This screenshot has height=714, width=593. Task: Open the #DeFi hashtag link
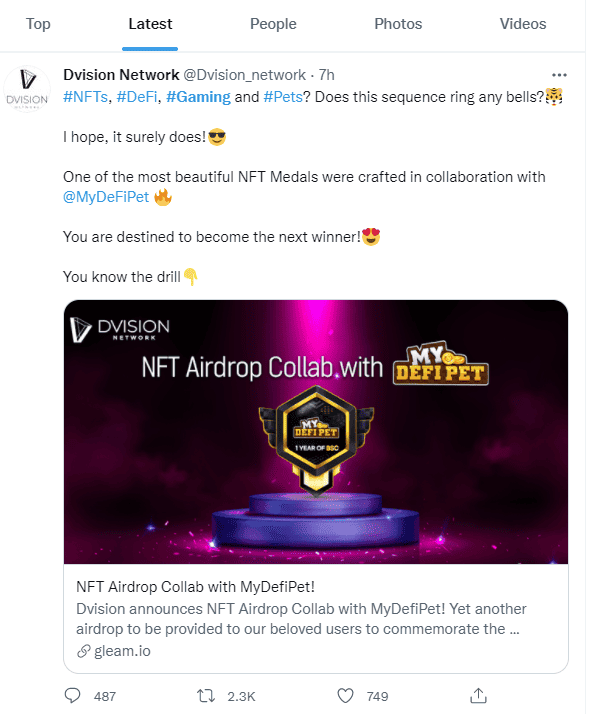pos(137,97)
